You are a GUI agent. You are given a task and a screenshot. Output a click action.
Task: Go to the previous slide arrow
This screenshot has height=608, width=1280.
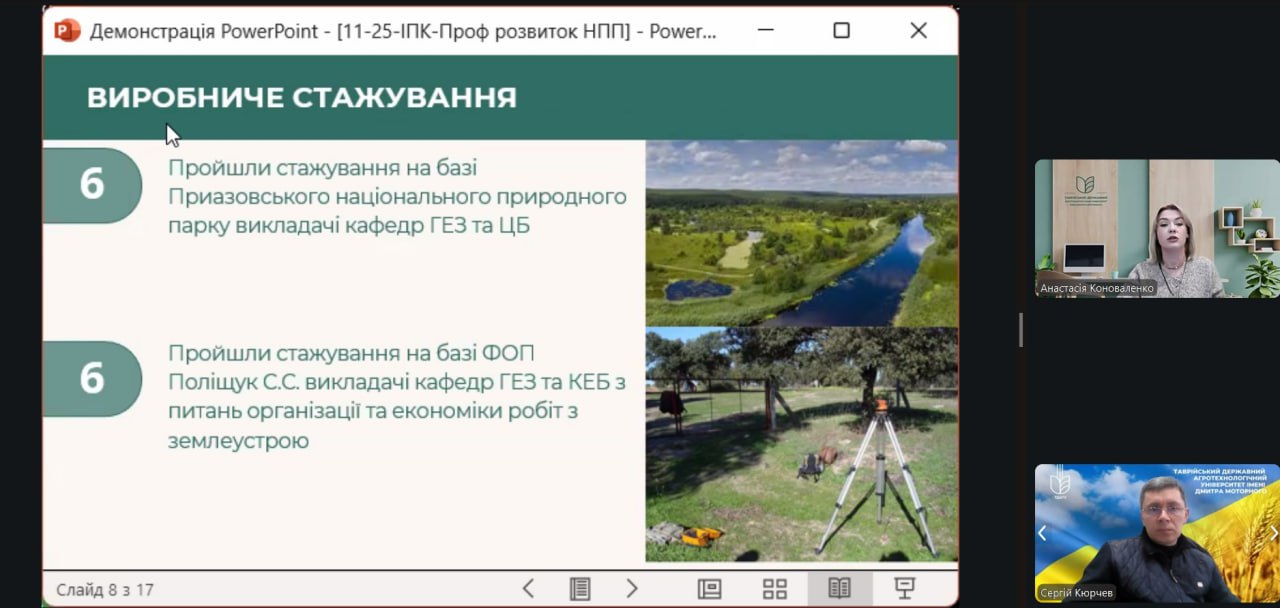[528, 588]
